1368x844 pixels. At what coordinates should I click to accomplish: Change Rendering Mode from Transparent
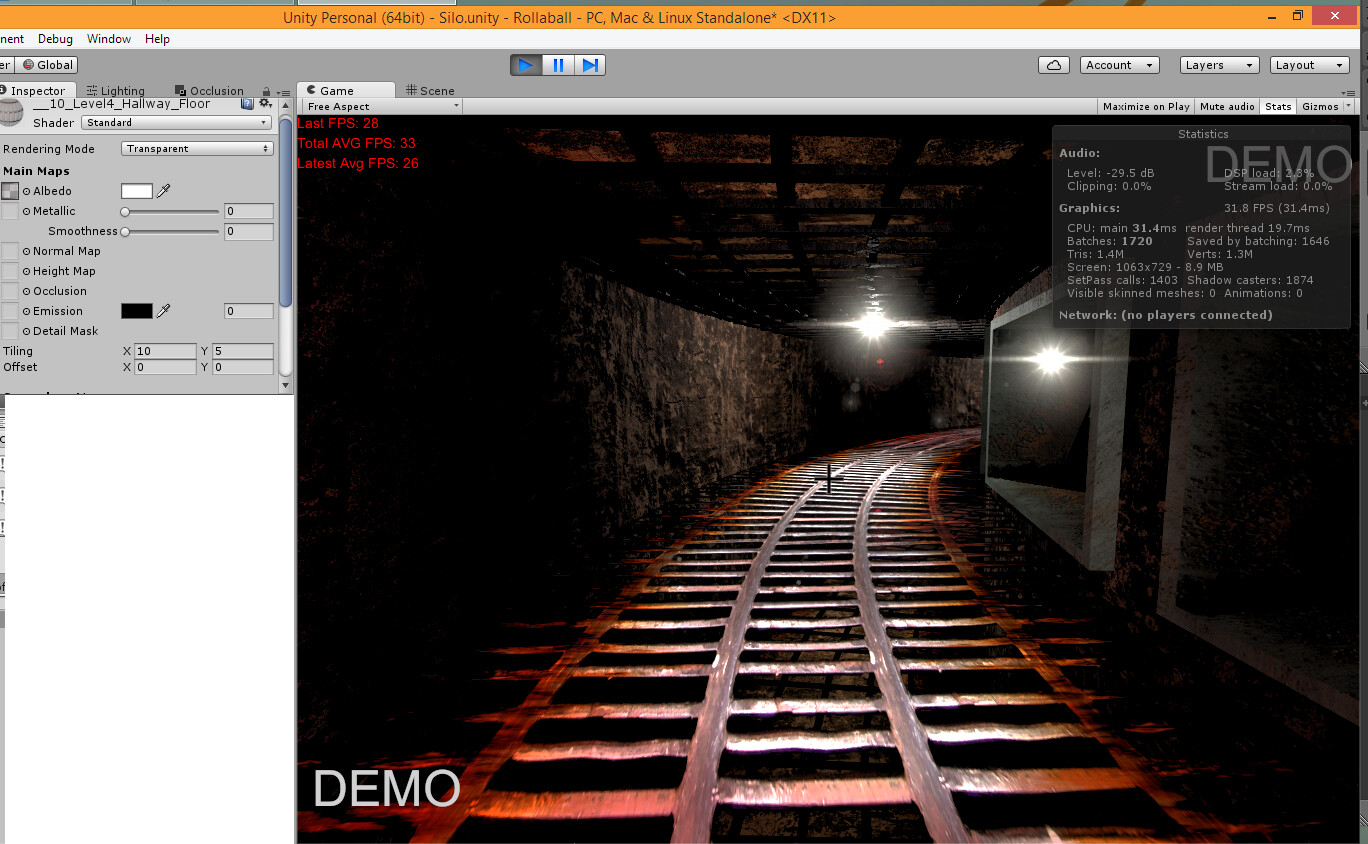196,148
